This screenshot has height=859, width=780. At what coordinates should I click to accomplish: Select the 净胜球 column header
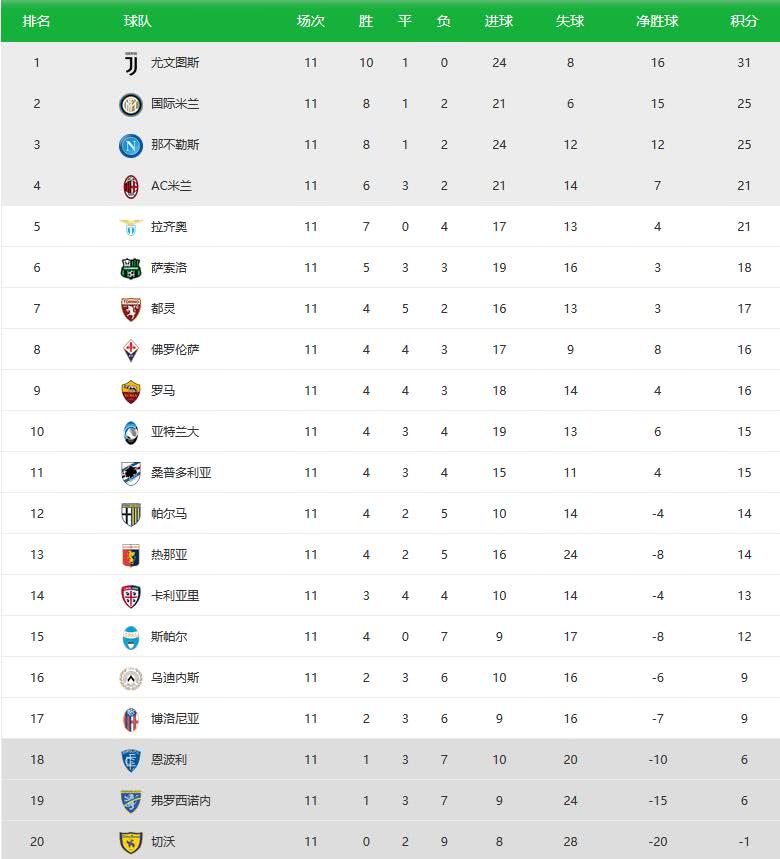coord(657,21)
